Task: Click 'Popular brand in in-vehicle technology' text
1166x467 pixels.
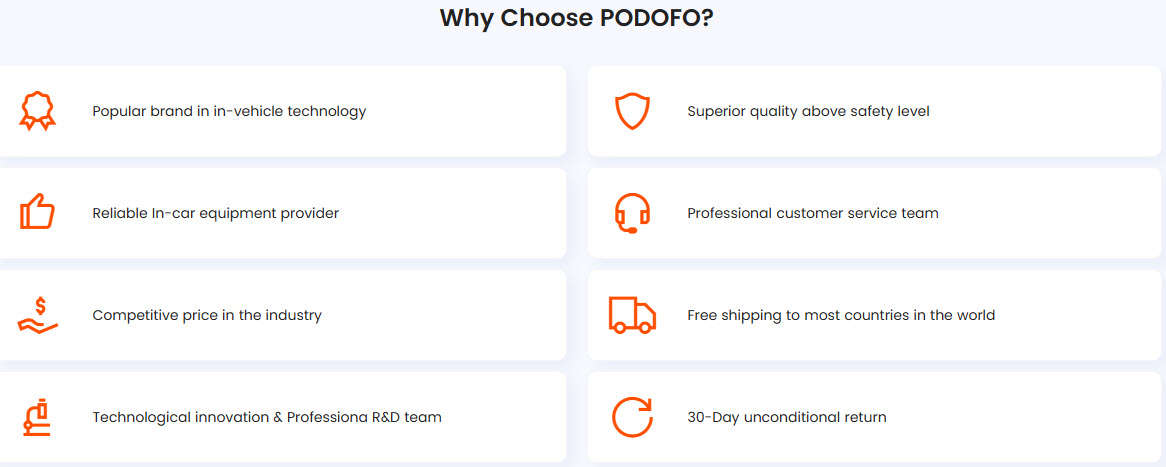Action: 229,111
